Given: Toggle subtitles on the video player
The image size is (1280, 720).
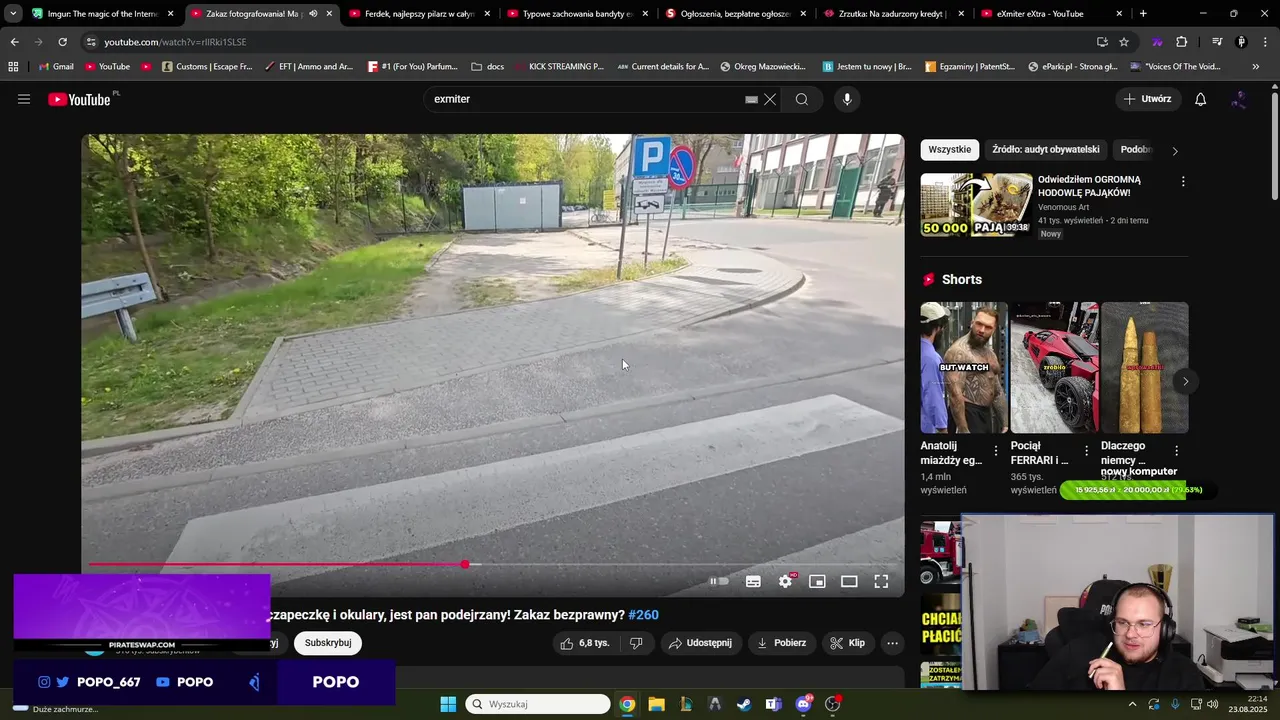Looking at the screenshot, I should pyautogui.click(x=753, y=581).
